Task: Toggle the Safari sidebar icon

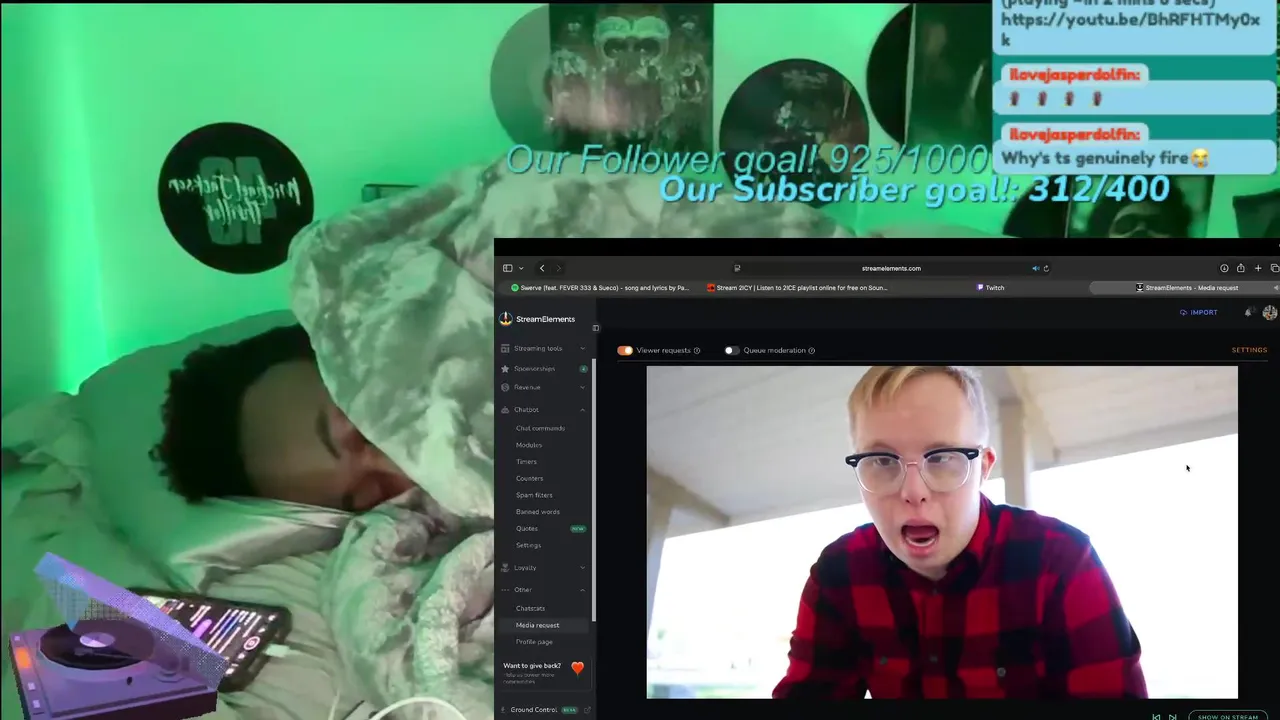Action: pyautogui.click(x=508, y=268)
